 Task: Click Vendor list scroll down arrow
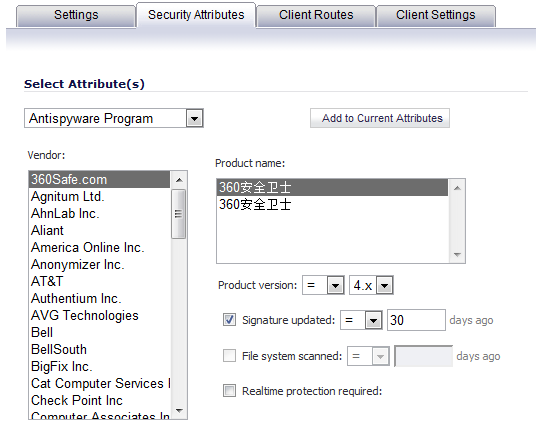(x=179, y=410)
